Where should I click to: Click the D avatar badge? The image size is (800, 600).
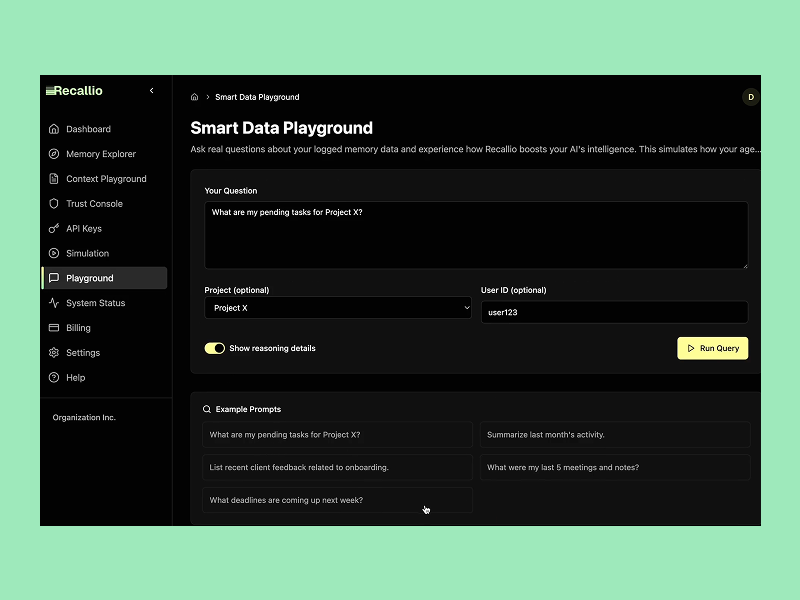coord(750,97)
